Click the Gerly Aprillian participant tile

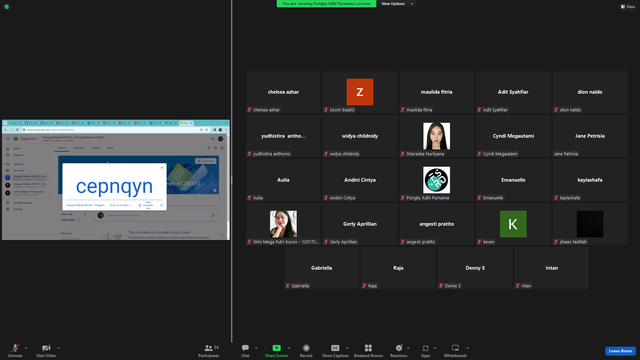pyautogui.click(x=360, y=224)
